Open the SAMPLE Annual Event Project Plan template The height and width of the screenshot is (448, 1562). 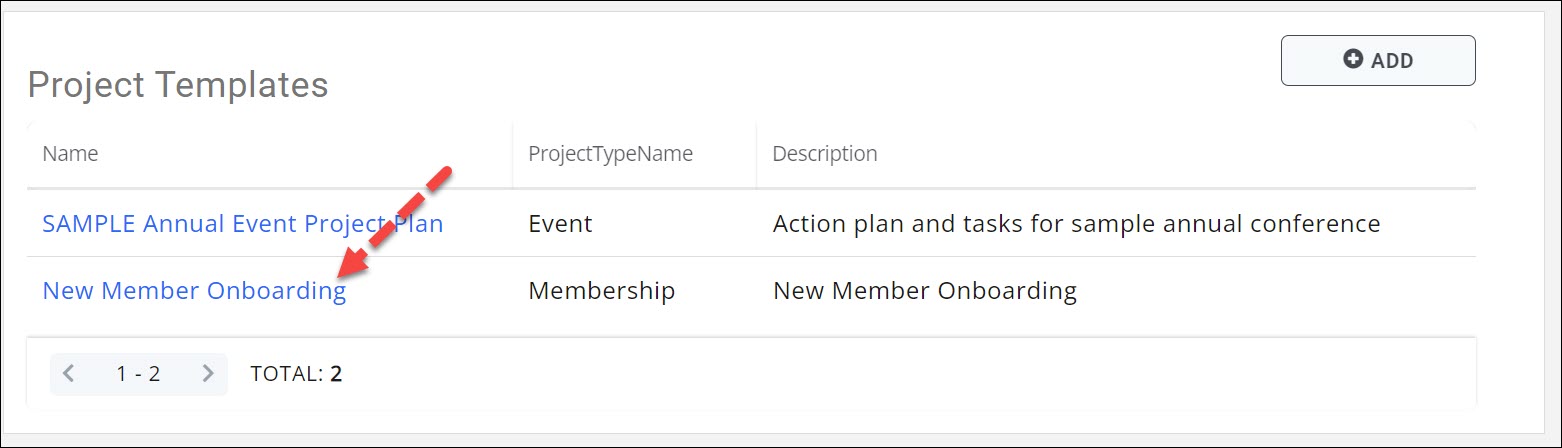242,223
